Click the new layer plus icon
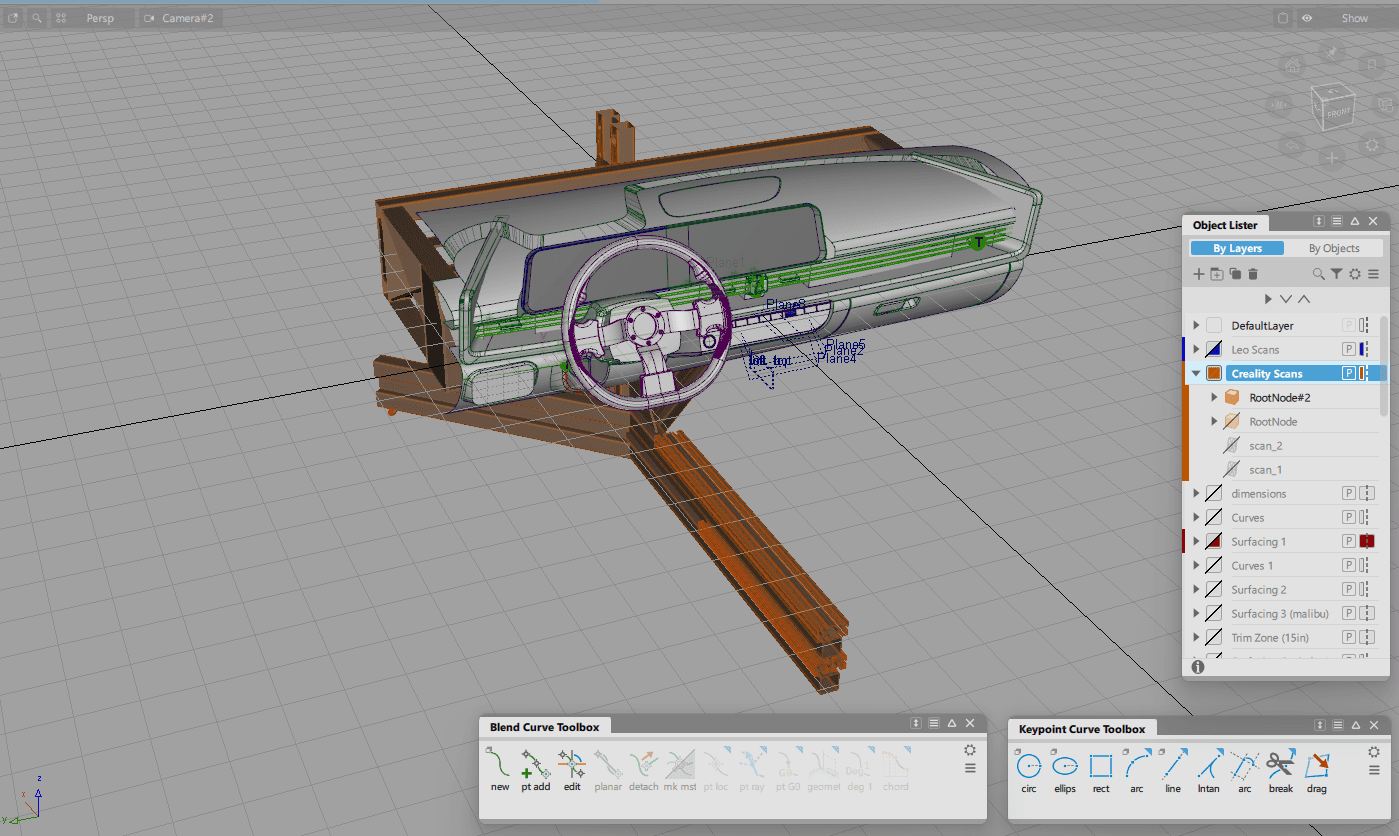This screenshot has width=1399, height=836. (1199, 274)
